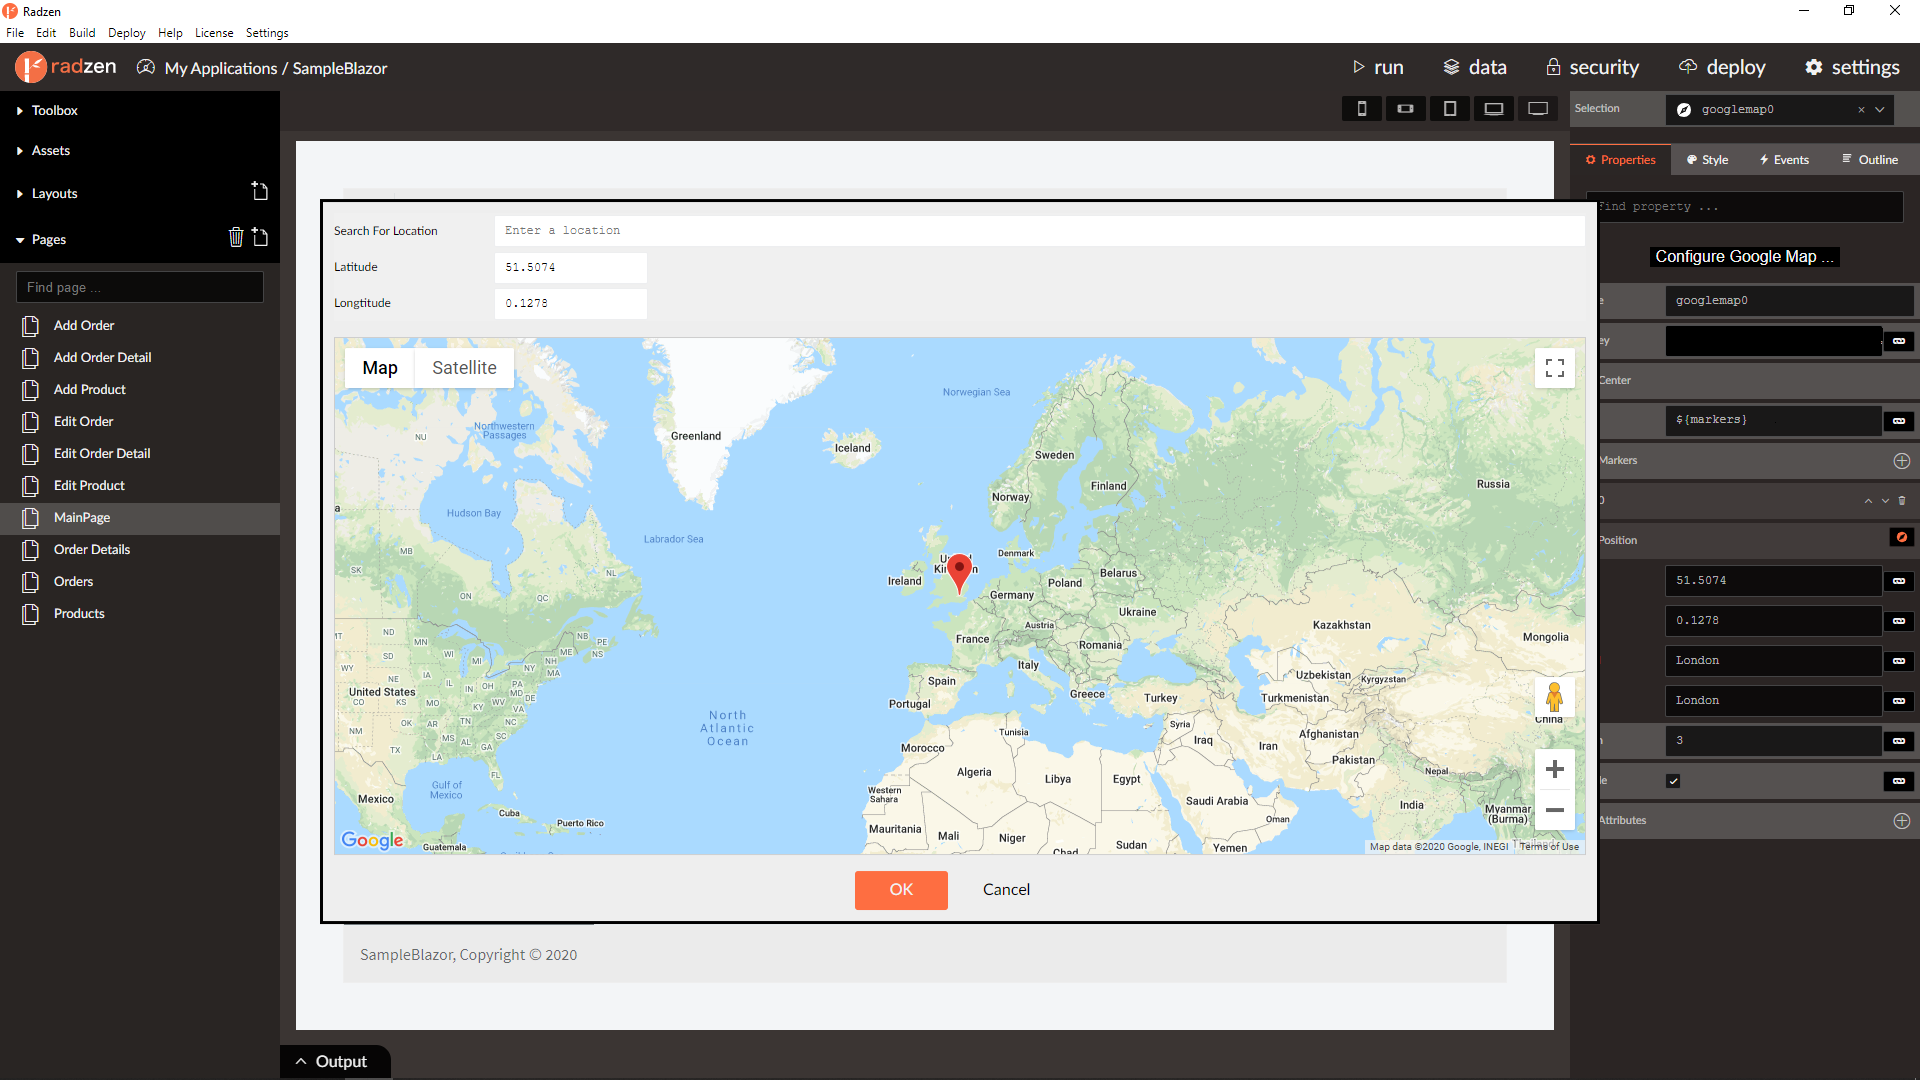Delete marker 0 with trash icon
1920x1080 pixels.
click(1902, 501)
